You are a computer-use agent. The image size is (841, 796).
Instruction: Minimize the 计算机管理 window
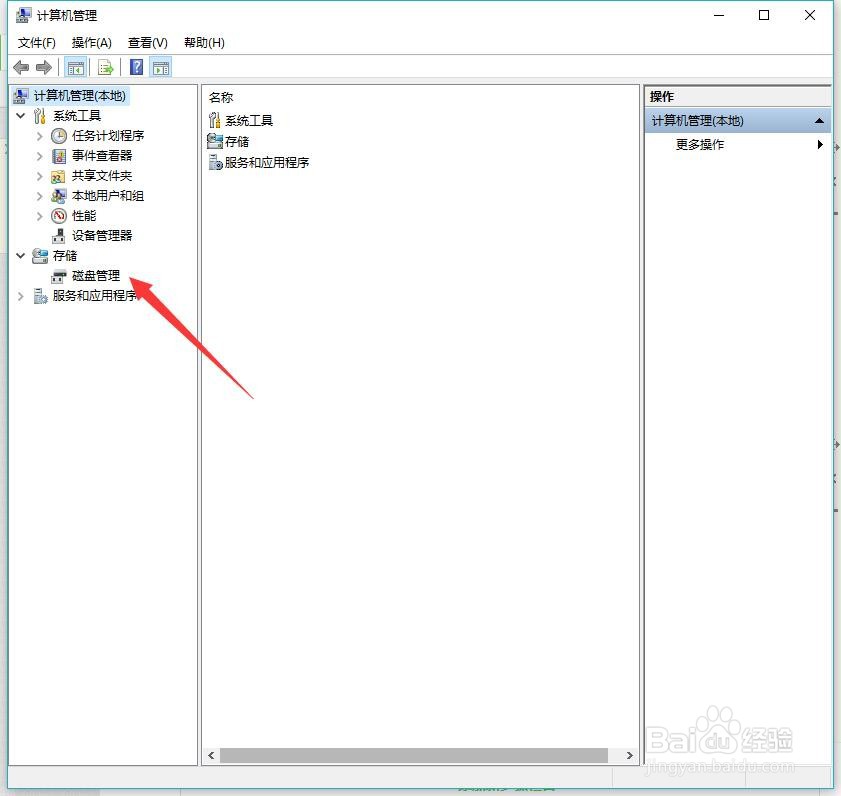(x=719, y=16)
